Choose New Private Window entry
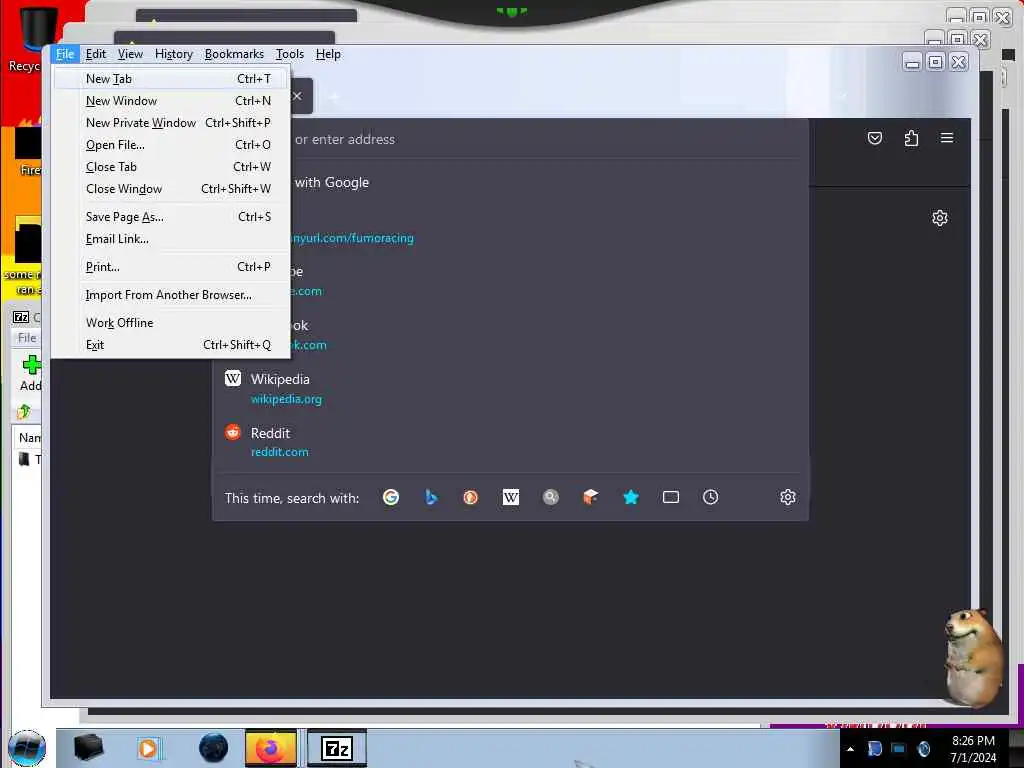 (x=171, y=123)
